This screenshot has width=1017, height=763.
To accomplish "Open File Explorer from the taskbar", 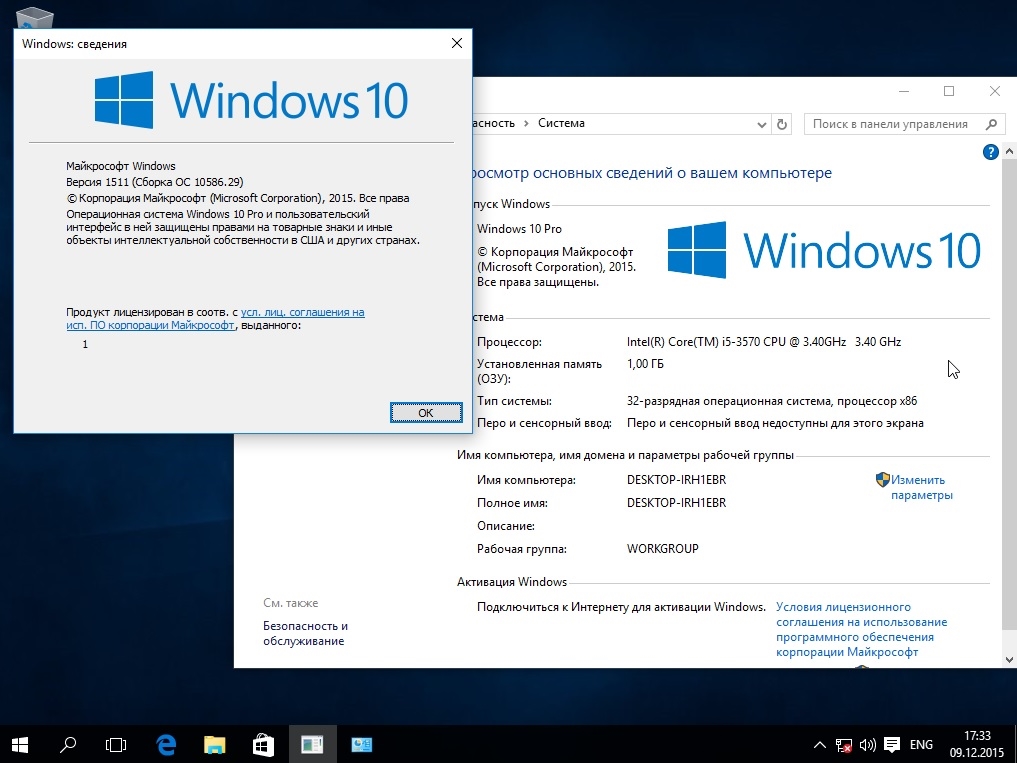I will coord(215,744).
